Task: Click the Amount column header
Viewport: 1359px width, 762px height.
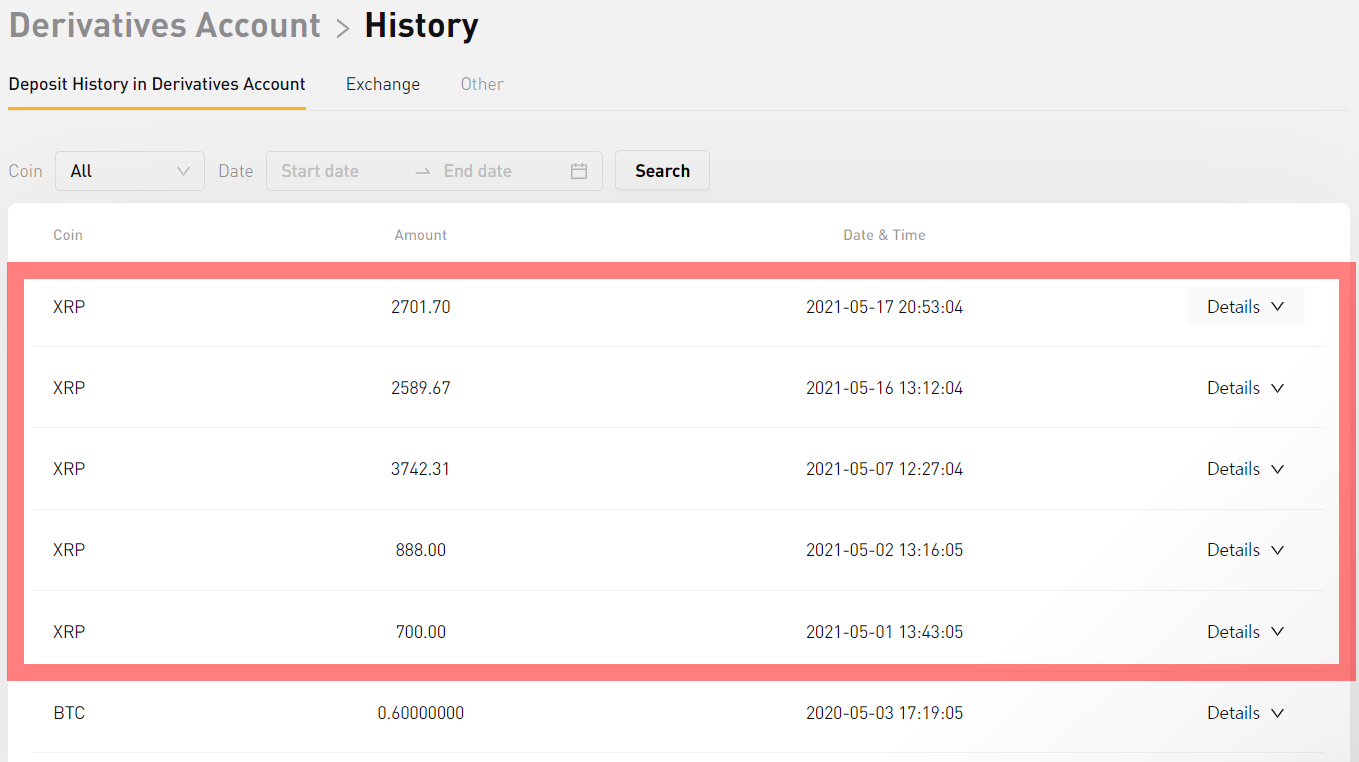Action: [x=421, y=235]
